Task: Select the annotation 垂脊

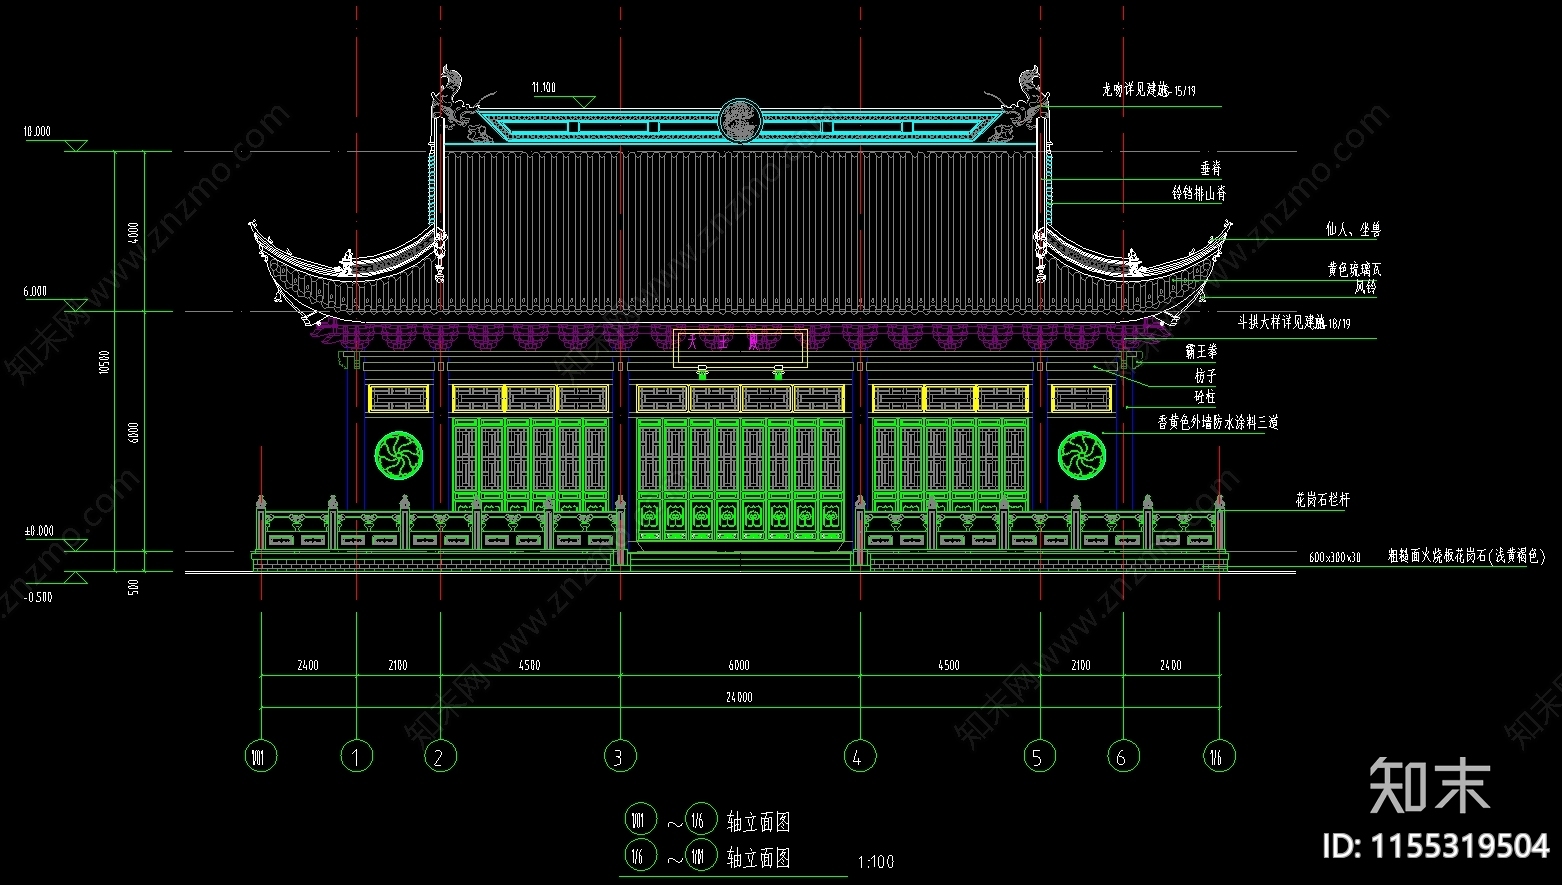Action: point(1211,169)
